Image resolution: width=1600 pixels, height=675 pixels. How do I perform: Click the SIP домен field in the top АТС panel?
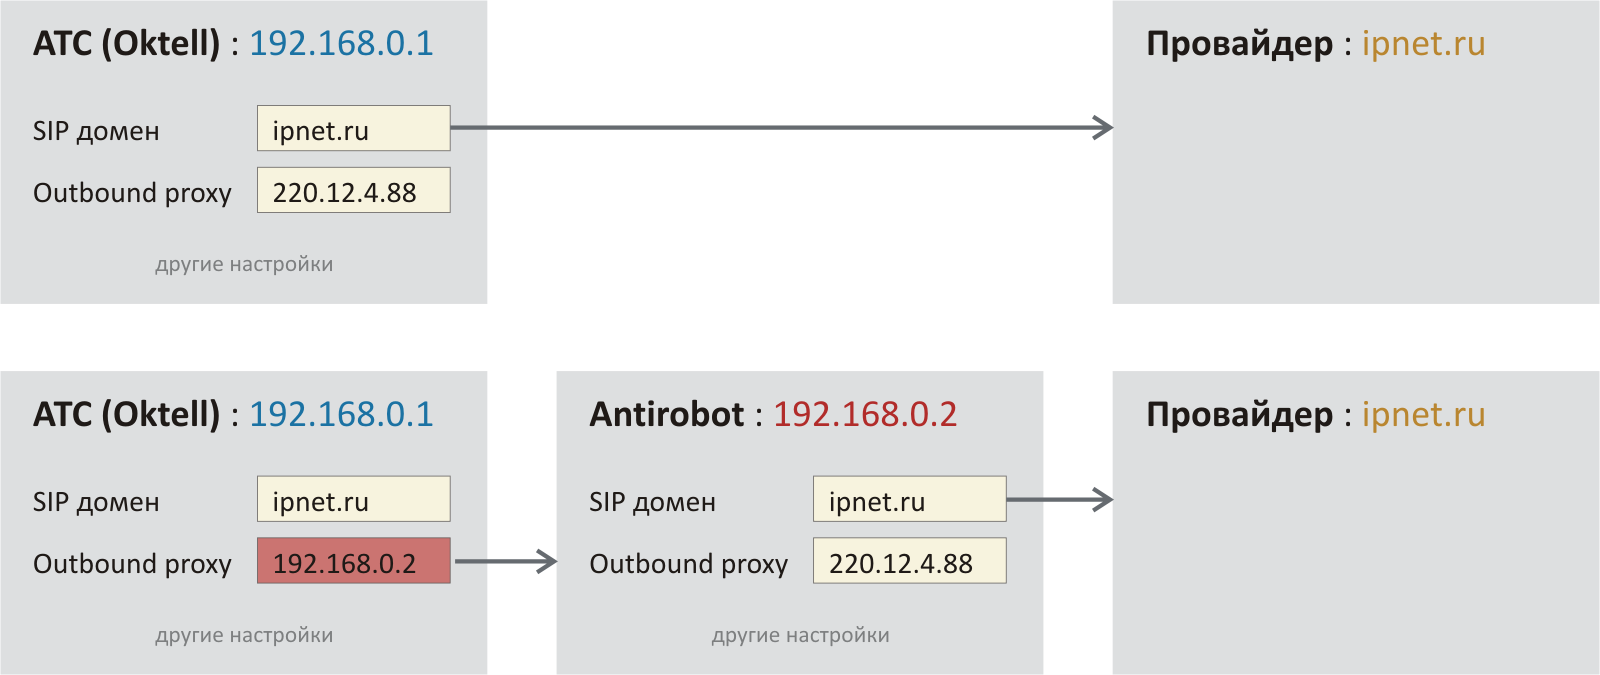[x=353, y=129]
